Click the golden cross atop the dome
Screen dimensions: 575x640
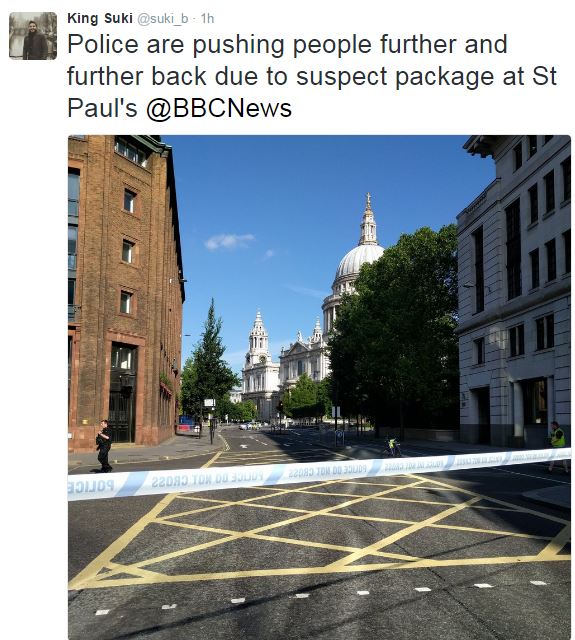(x=368, y=201)
